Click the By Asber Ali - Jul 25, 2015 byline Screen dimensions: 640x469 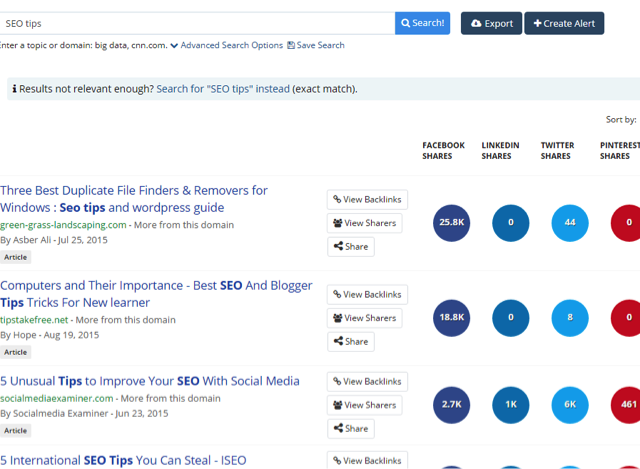[54, 240]
